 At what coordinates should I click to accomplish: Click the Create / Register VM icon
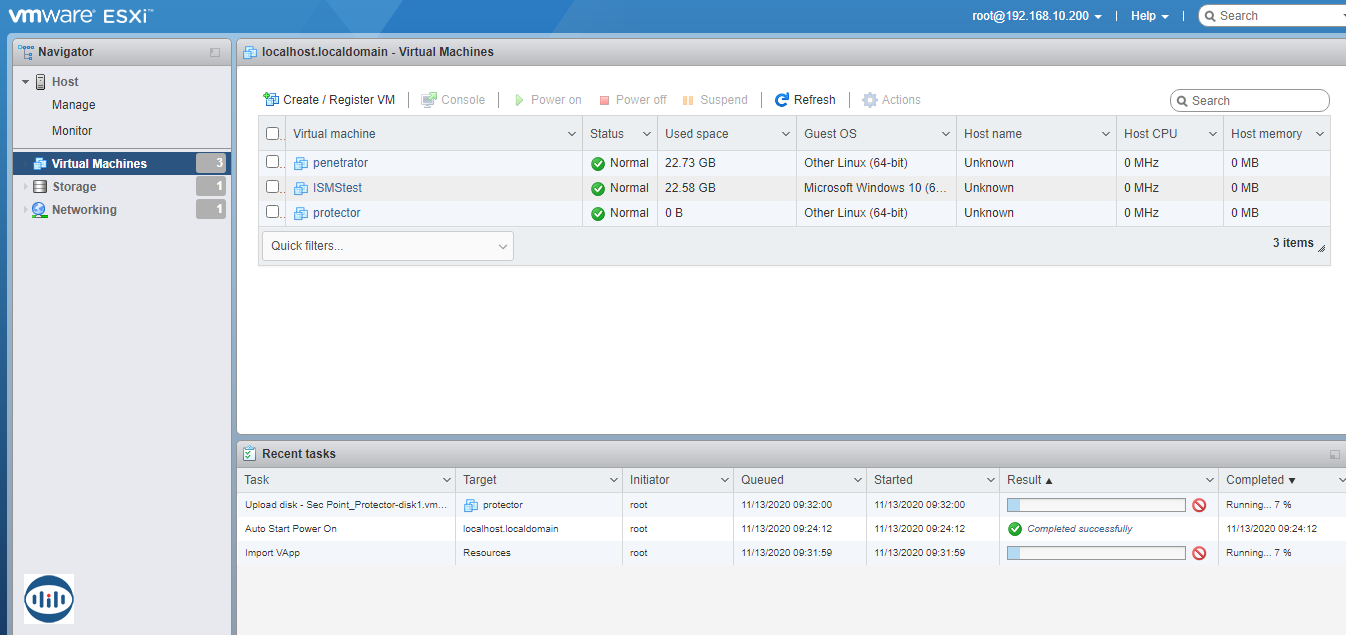coord(270,100)
